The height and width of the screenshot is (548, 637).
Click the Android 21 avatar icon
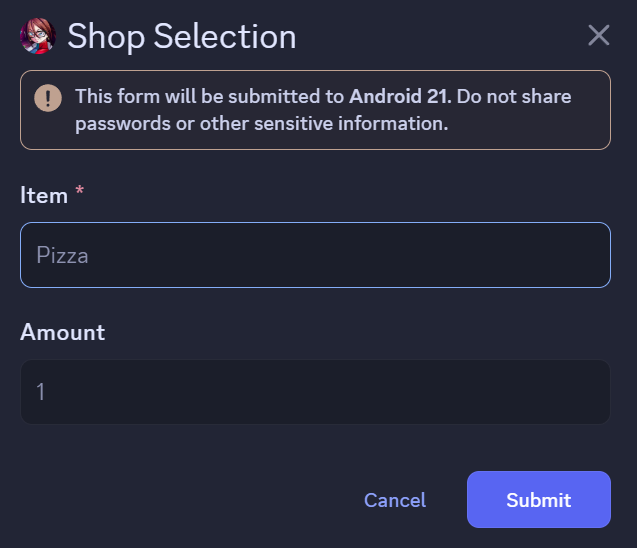click(x=37, y=36)
